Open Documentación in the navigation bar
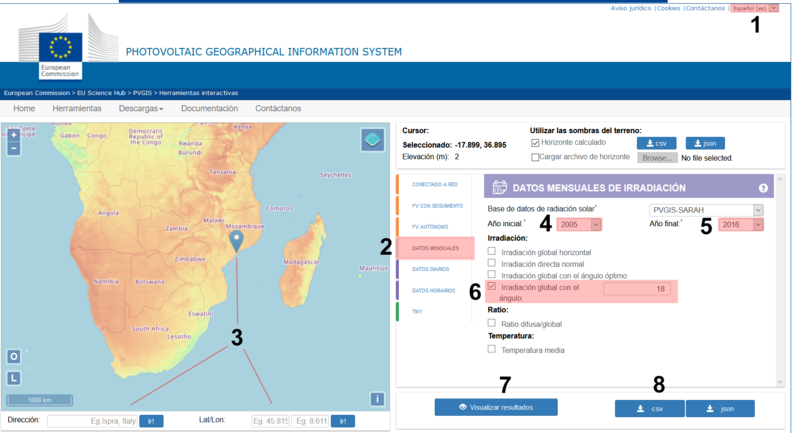800x433 pixels. [x=209, y=108]
